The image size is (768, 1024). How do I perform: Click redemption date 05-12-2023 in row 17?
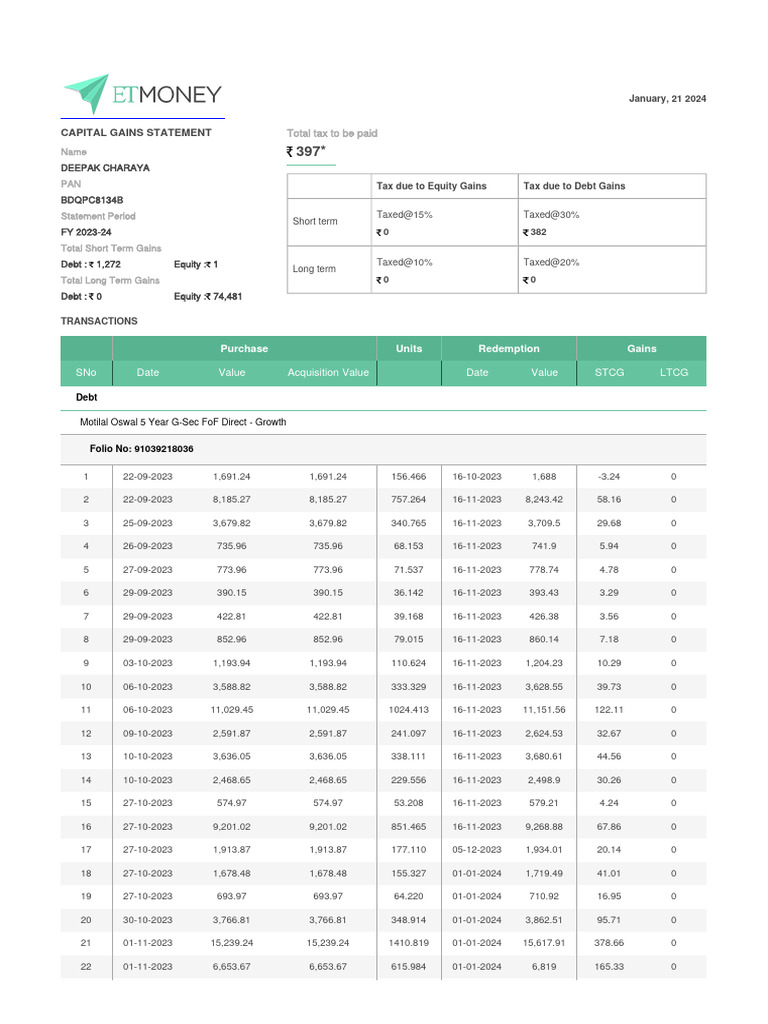coord(477,850)
